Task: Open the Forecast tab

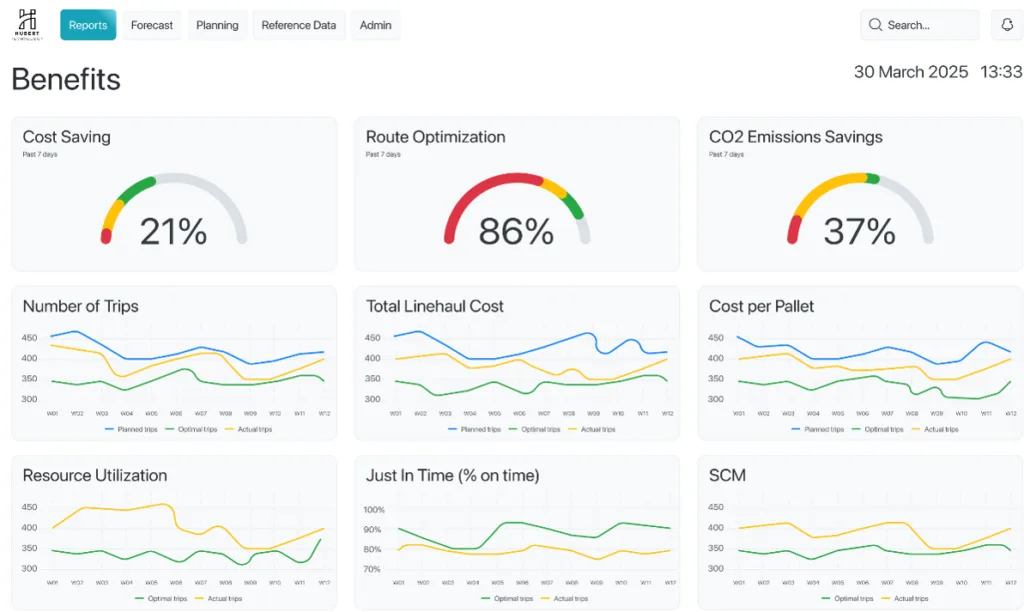Action: 152,25
